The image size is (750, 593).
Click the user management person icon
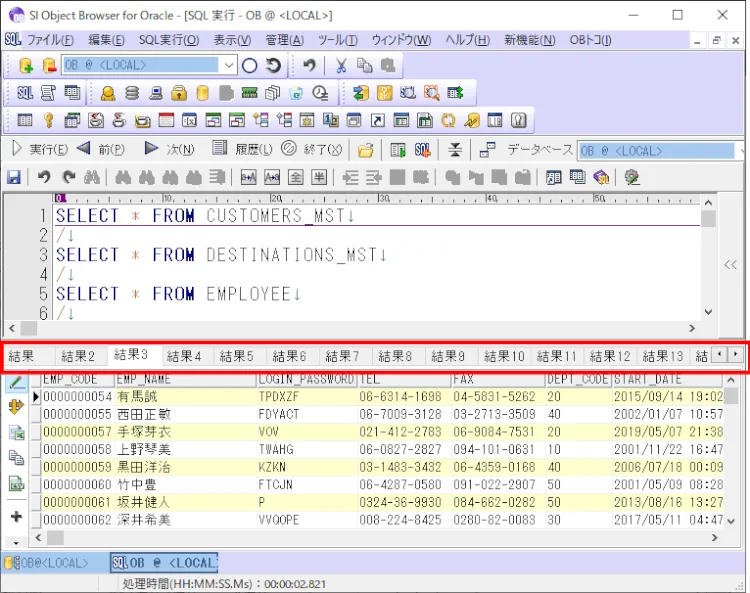(108, 93)
